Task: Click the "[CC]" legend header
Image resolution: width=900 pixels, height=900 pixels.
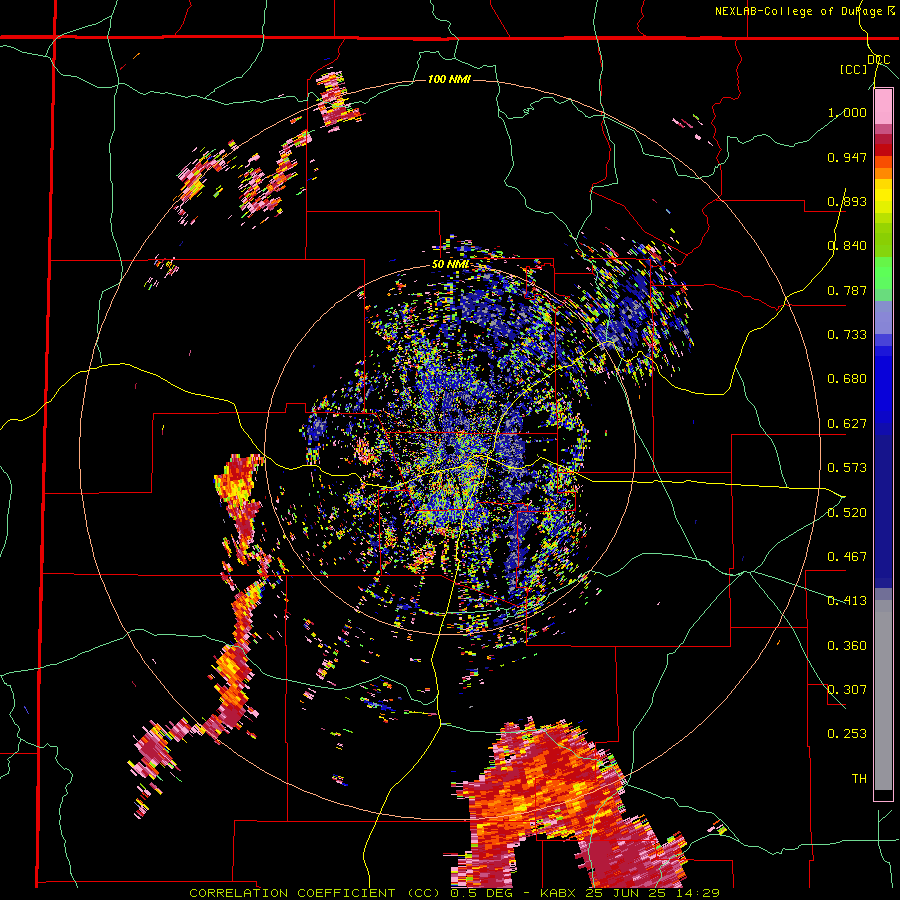Action: click(x=853, y=69)
